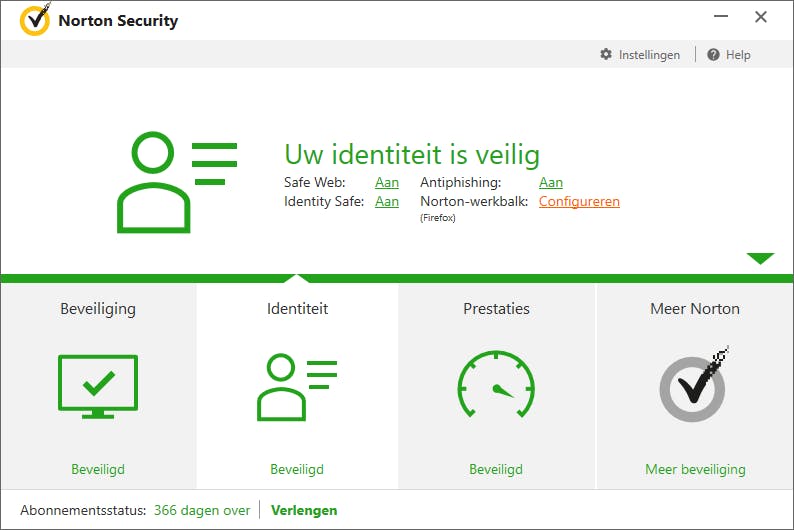
Task: Click the Norton checkmark logo icon
Action: [35, 19]
